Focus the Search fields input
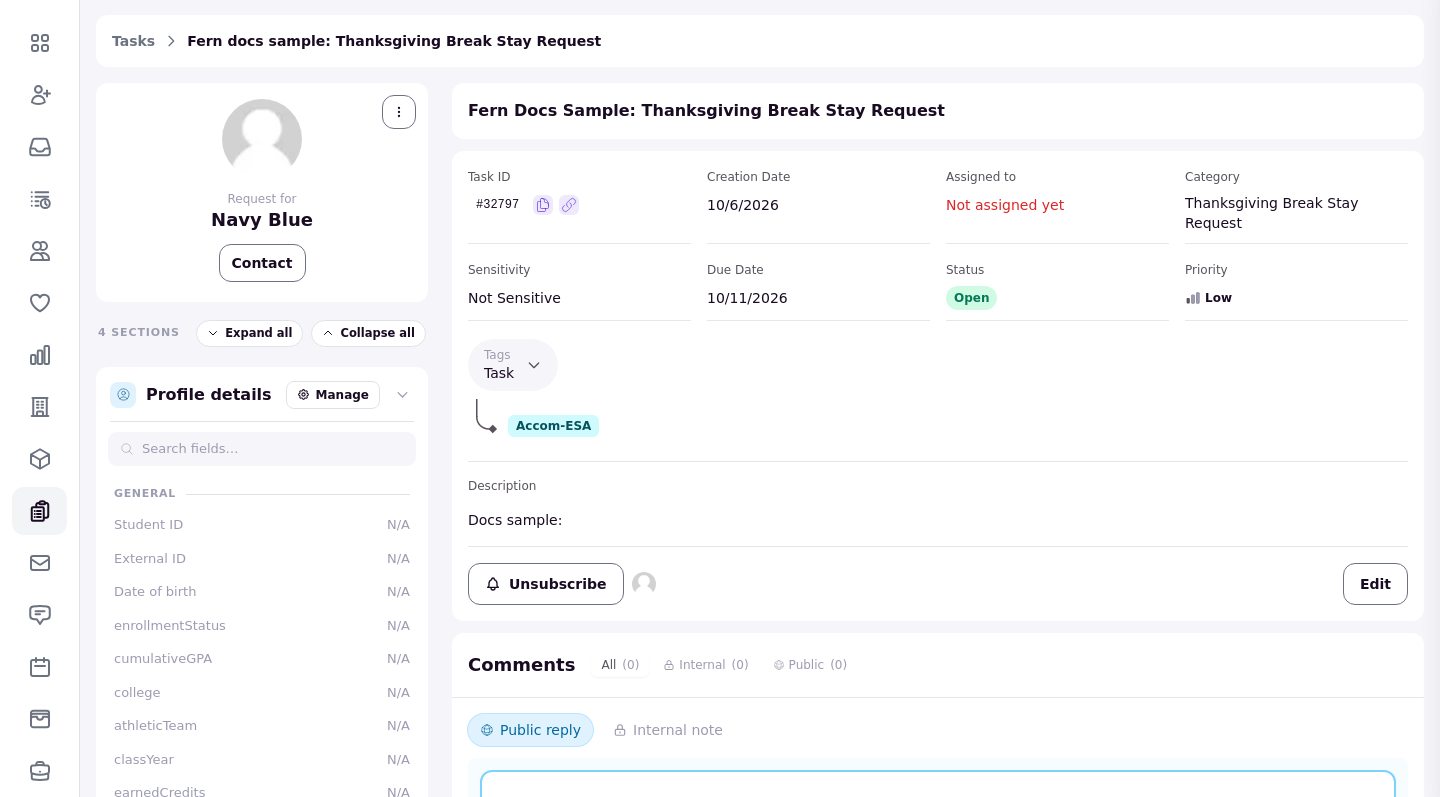1440x797 pixels. tap(262, 449)
